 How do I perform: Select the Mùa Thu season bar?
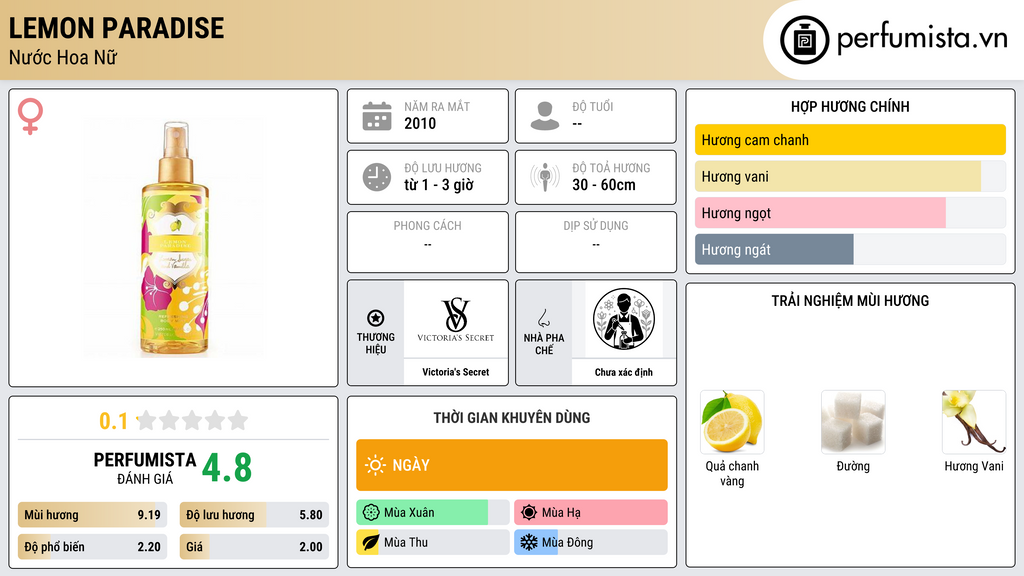(432, 542)
